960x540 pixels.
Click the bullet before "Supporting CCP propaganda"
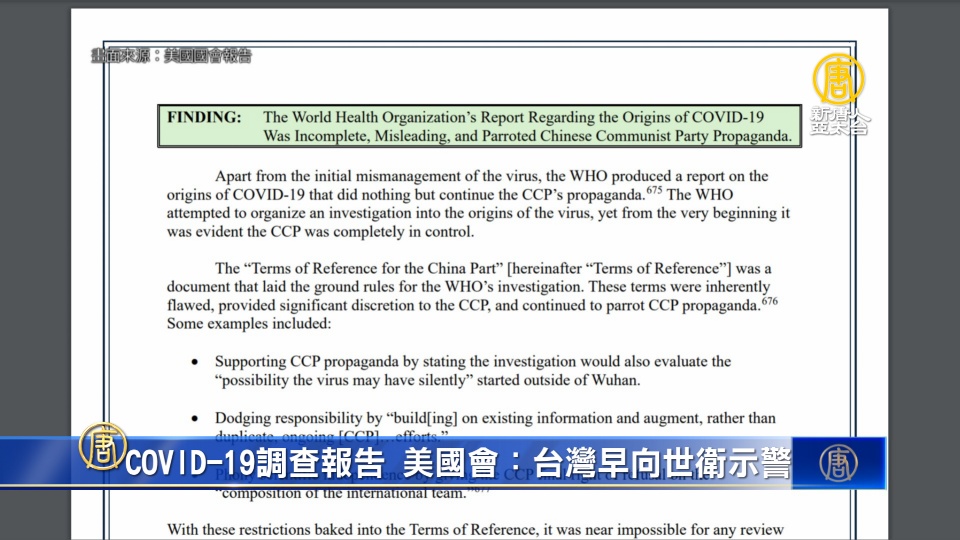tap(194, 362)
